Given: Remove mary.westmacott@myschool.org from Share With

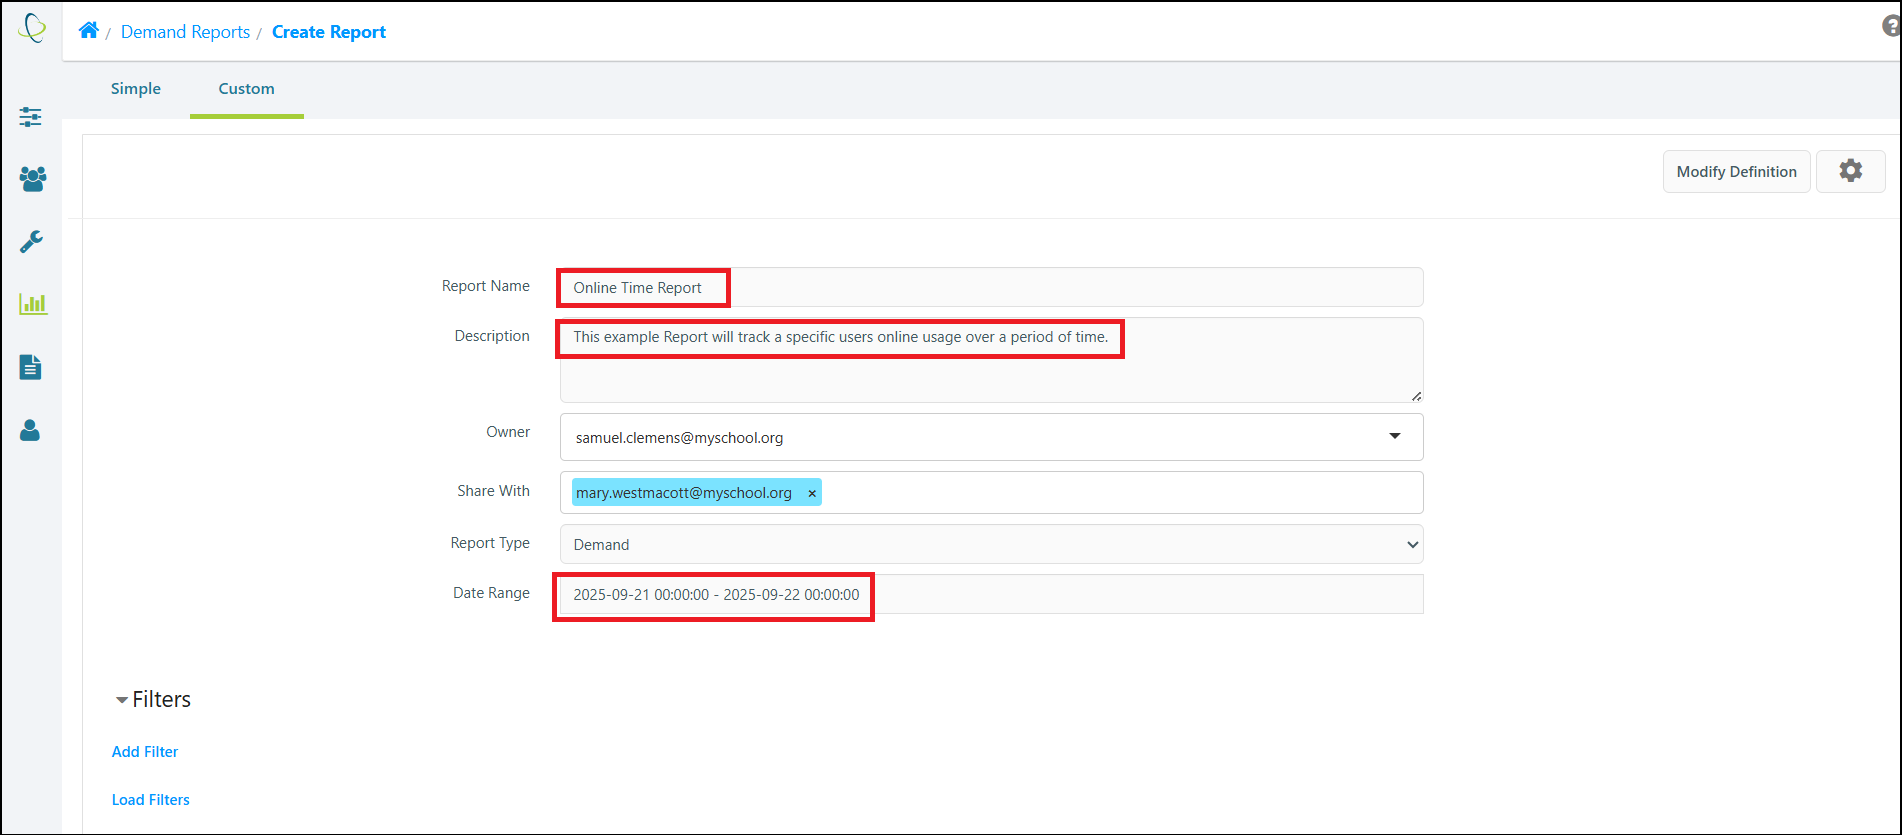Looking at the screenshot, I should tap(812, 493).
